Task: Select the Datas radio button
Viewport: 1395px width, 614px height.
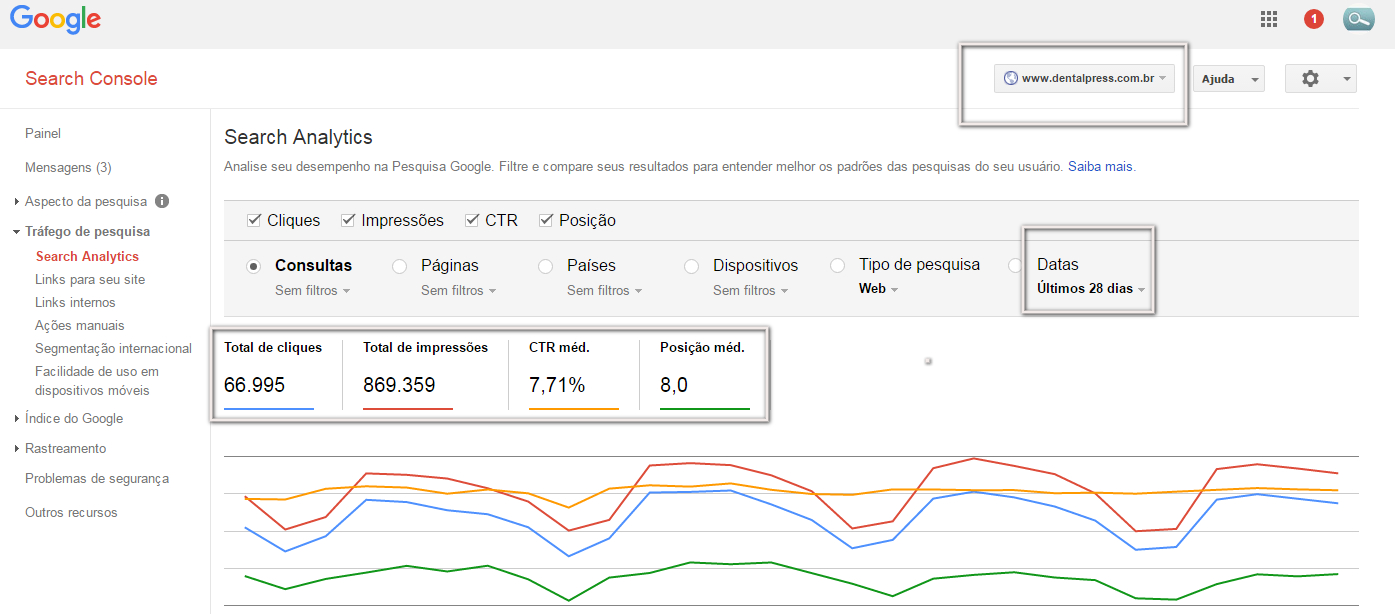Action: (1015, 266)
